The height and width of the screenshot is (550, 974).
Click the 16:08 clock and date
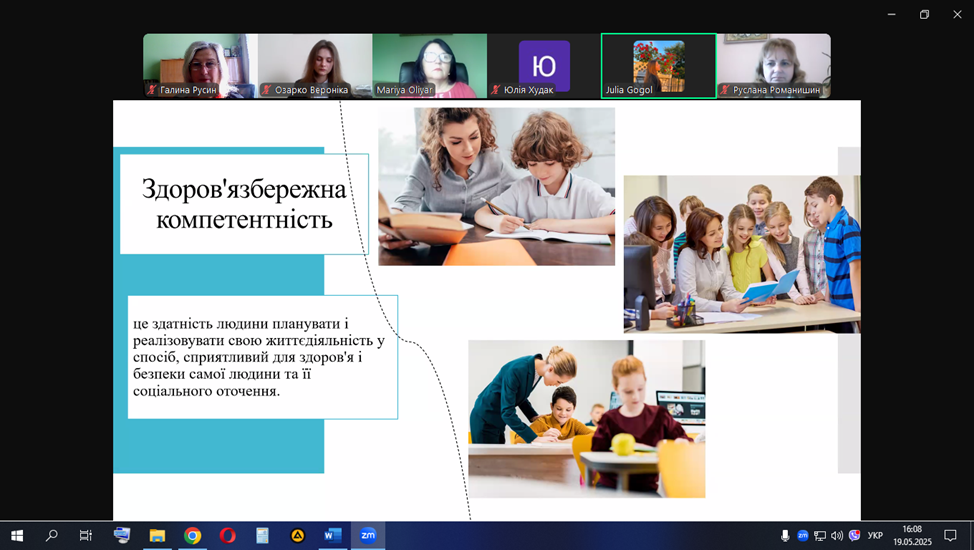tap(911, 536)
